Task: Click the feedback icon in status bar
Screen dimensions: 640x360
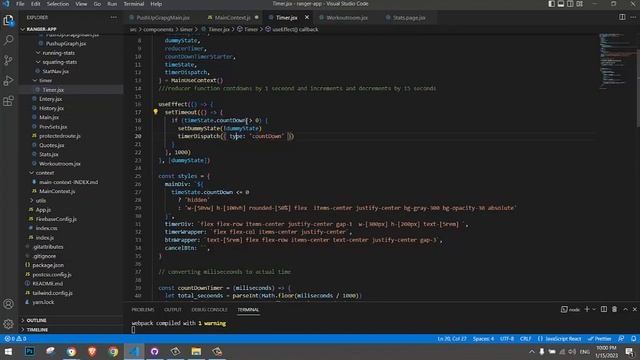Action: [621, 339]
